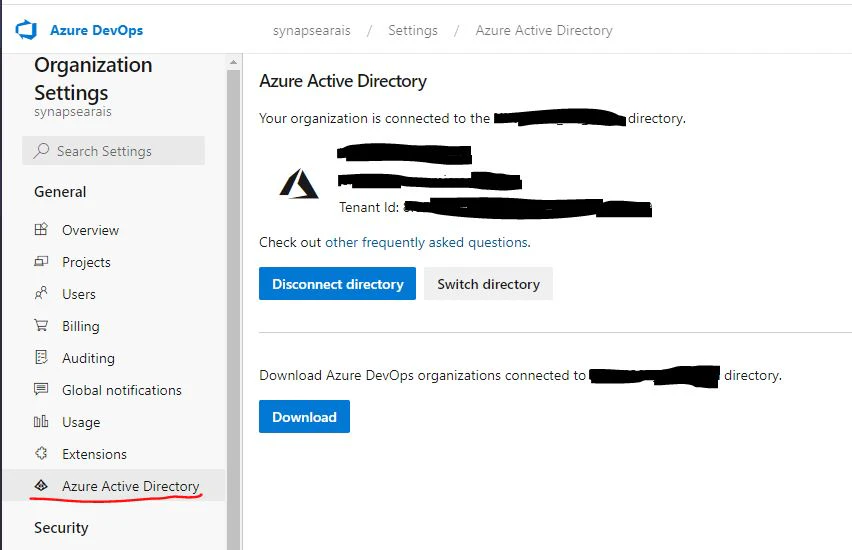
Task: Click the Extensions puzzle icon
Action: [x=41, y=453]
